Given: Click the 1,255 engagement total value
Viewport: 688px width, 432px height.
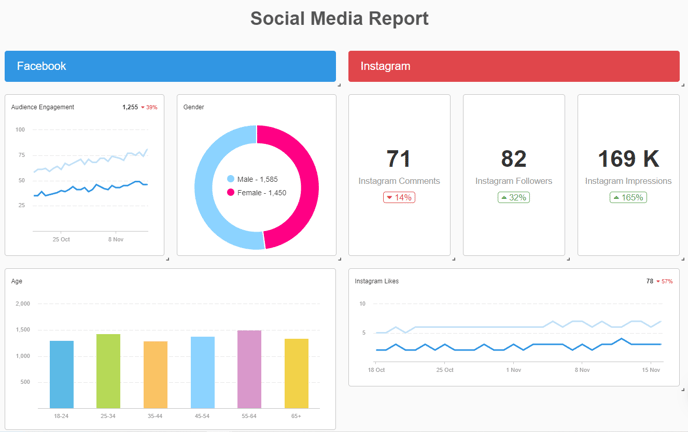Looking at the screenshot, I should click(x=130, y=107).
